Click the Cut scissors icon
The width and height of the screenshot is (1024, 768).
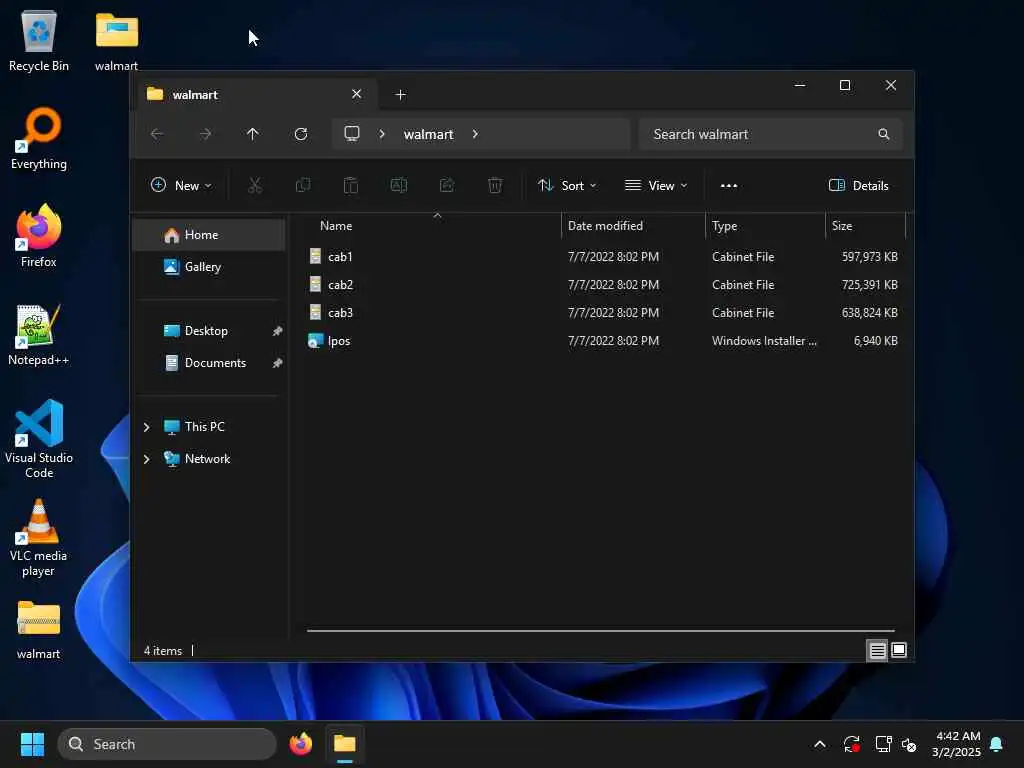coord(255,185)
